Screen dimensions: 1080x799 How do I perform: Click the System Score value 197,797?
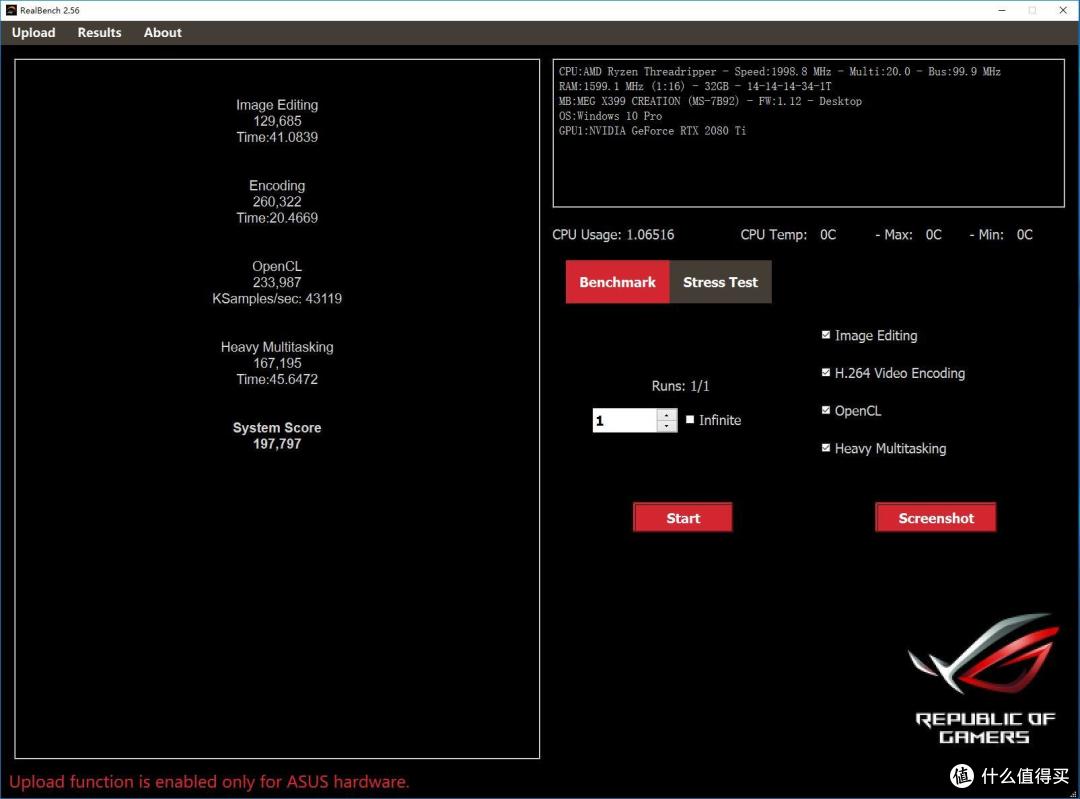click(277, 444)
